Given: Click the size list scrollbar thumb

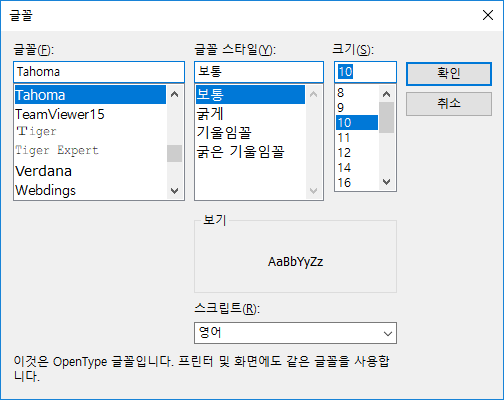Looking at the screenshot, I should click(x=387, y=117).
